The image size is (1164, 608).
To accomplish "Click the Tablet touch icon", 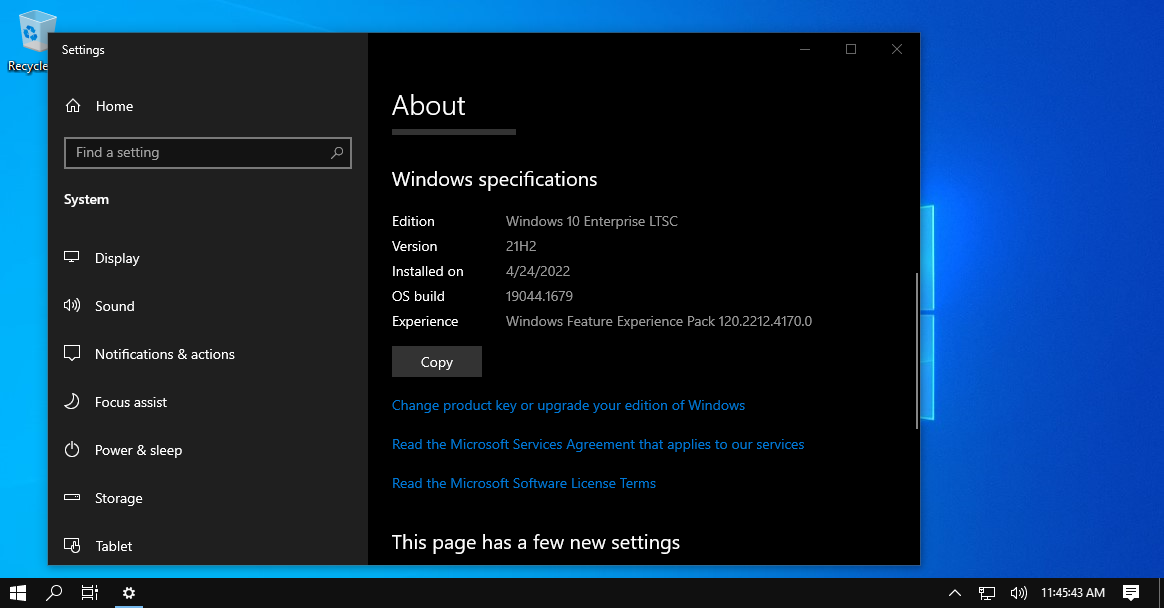I will [x=72, y=546].
